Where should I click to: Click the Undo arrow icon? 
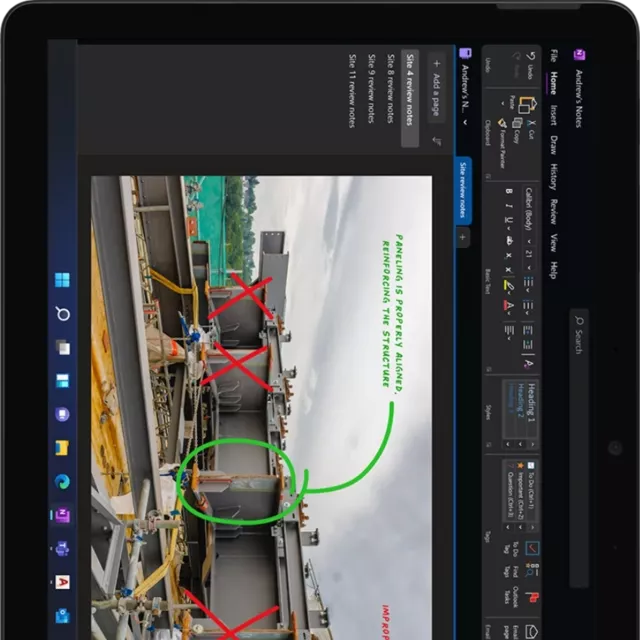pyautogui.click(x=531, y=56)
